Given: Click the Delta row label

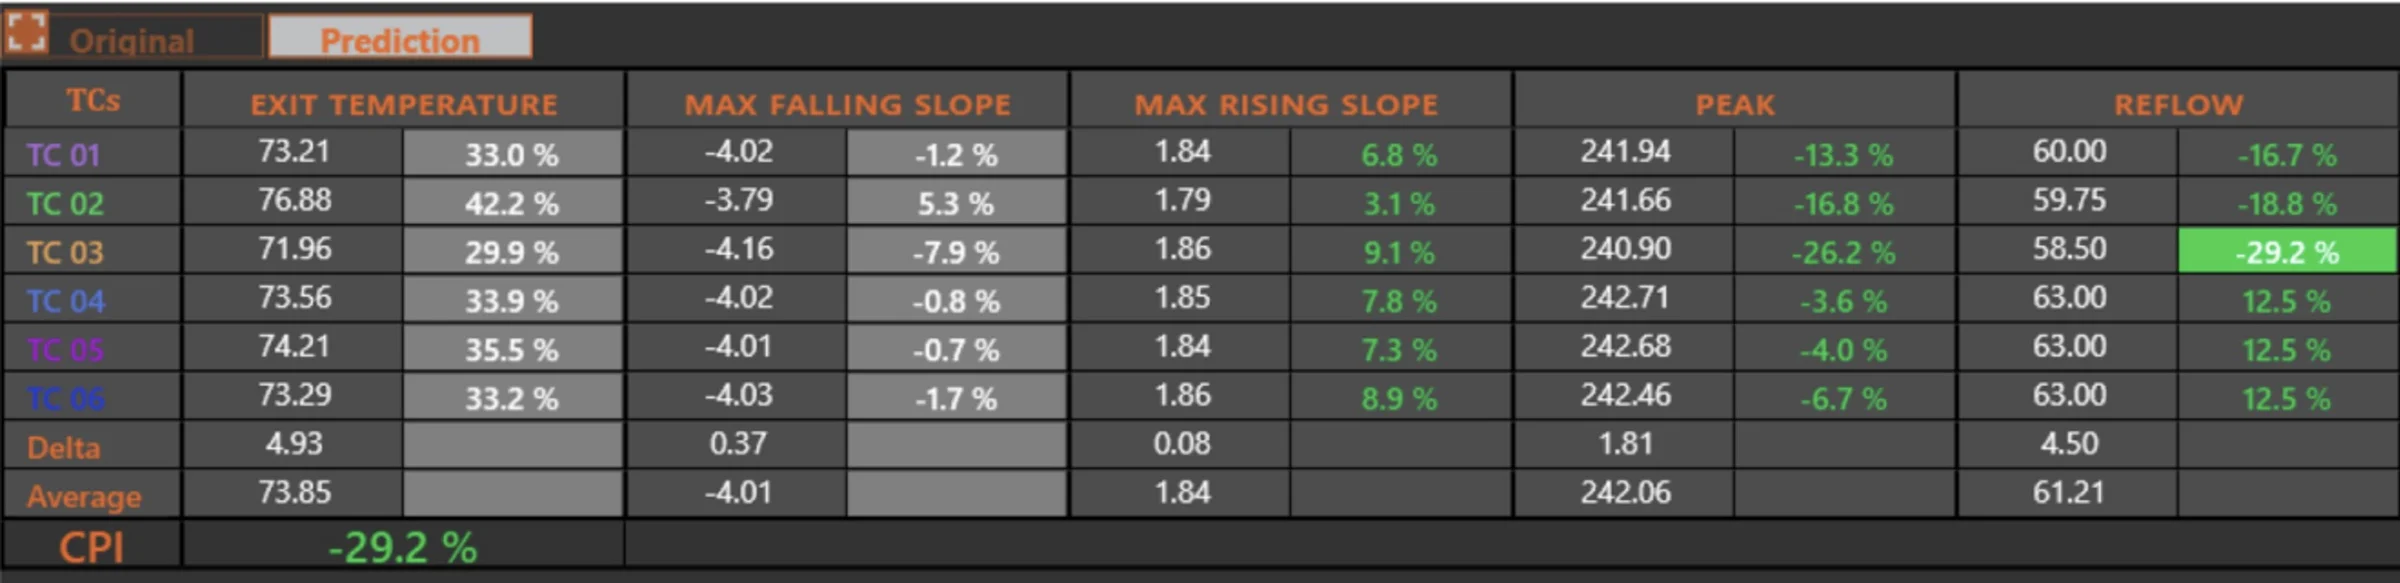Looking at the screenshot, I should (64, 447).
